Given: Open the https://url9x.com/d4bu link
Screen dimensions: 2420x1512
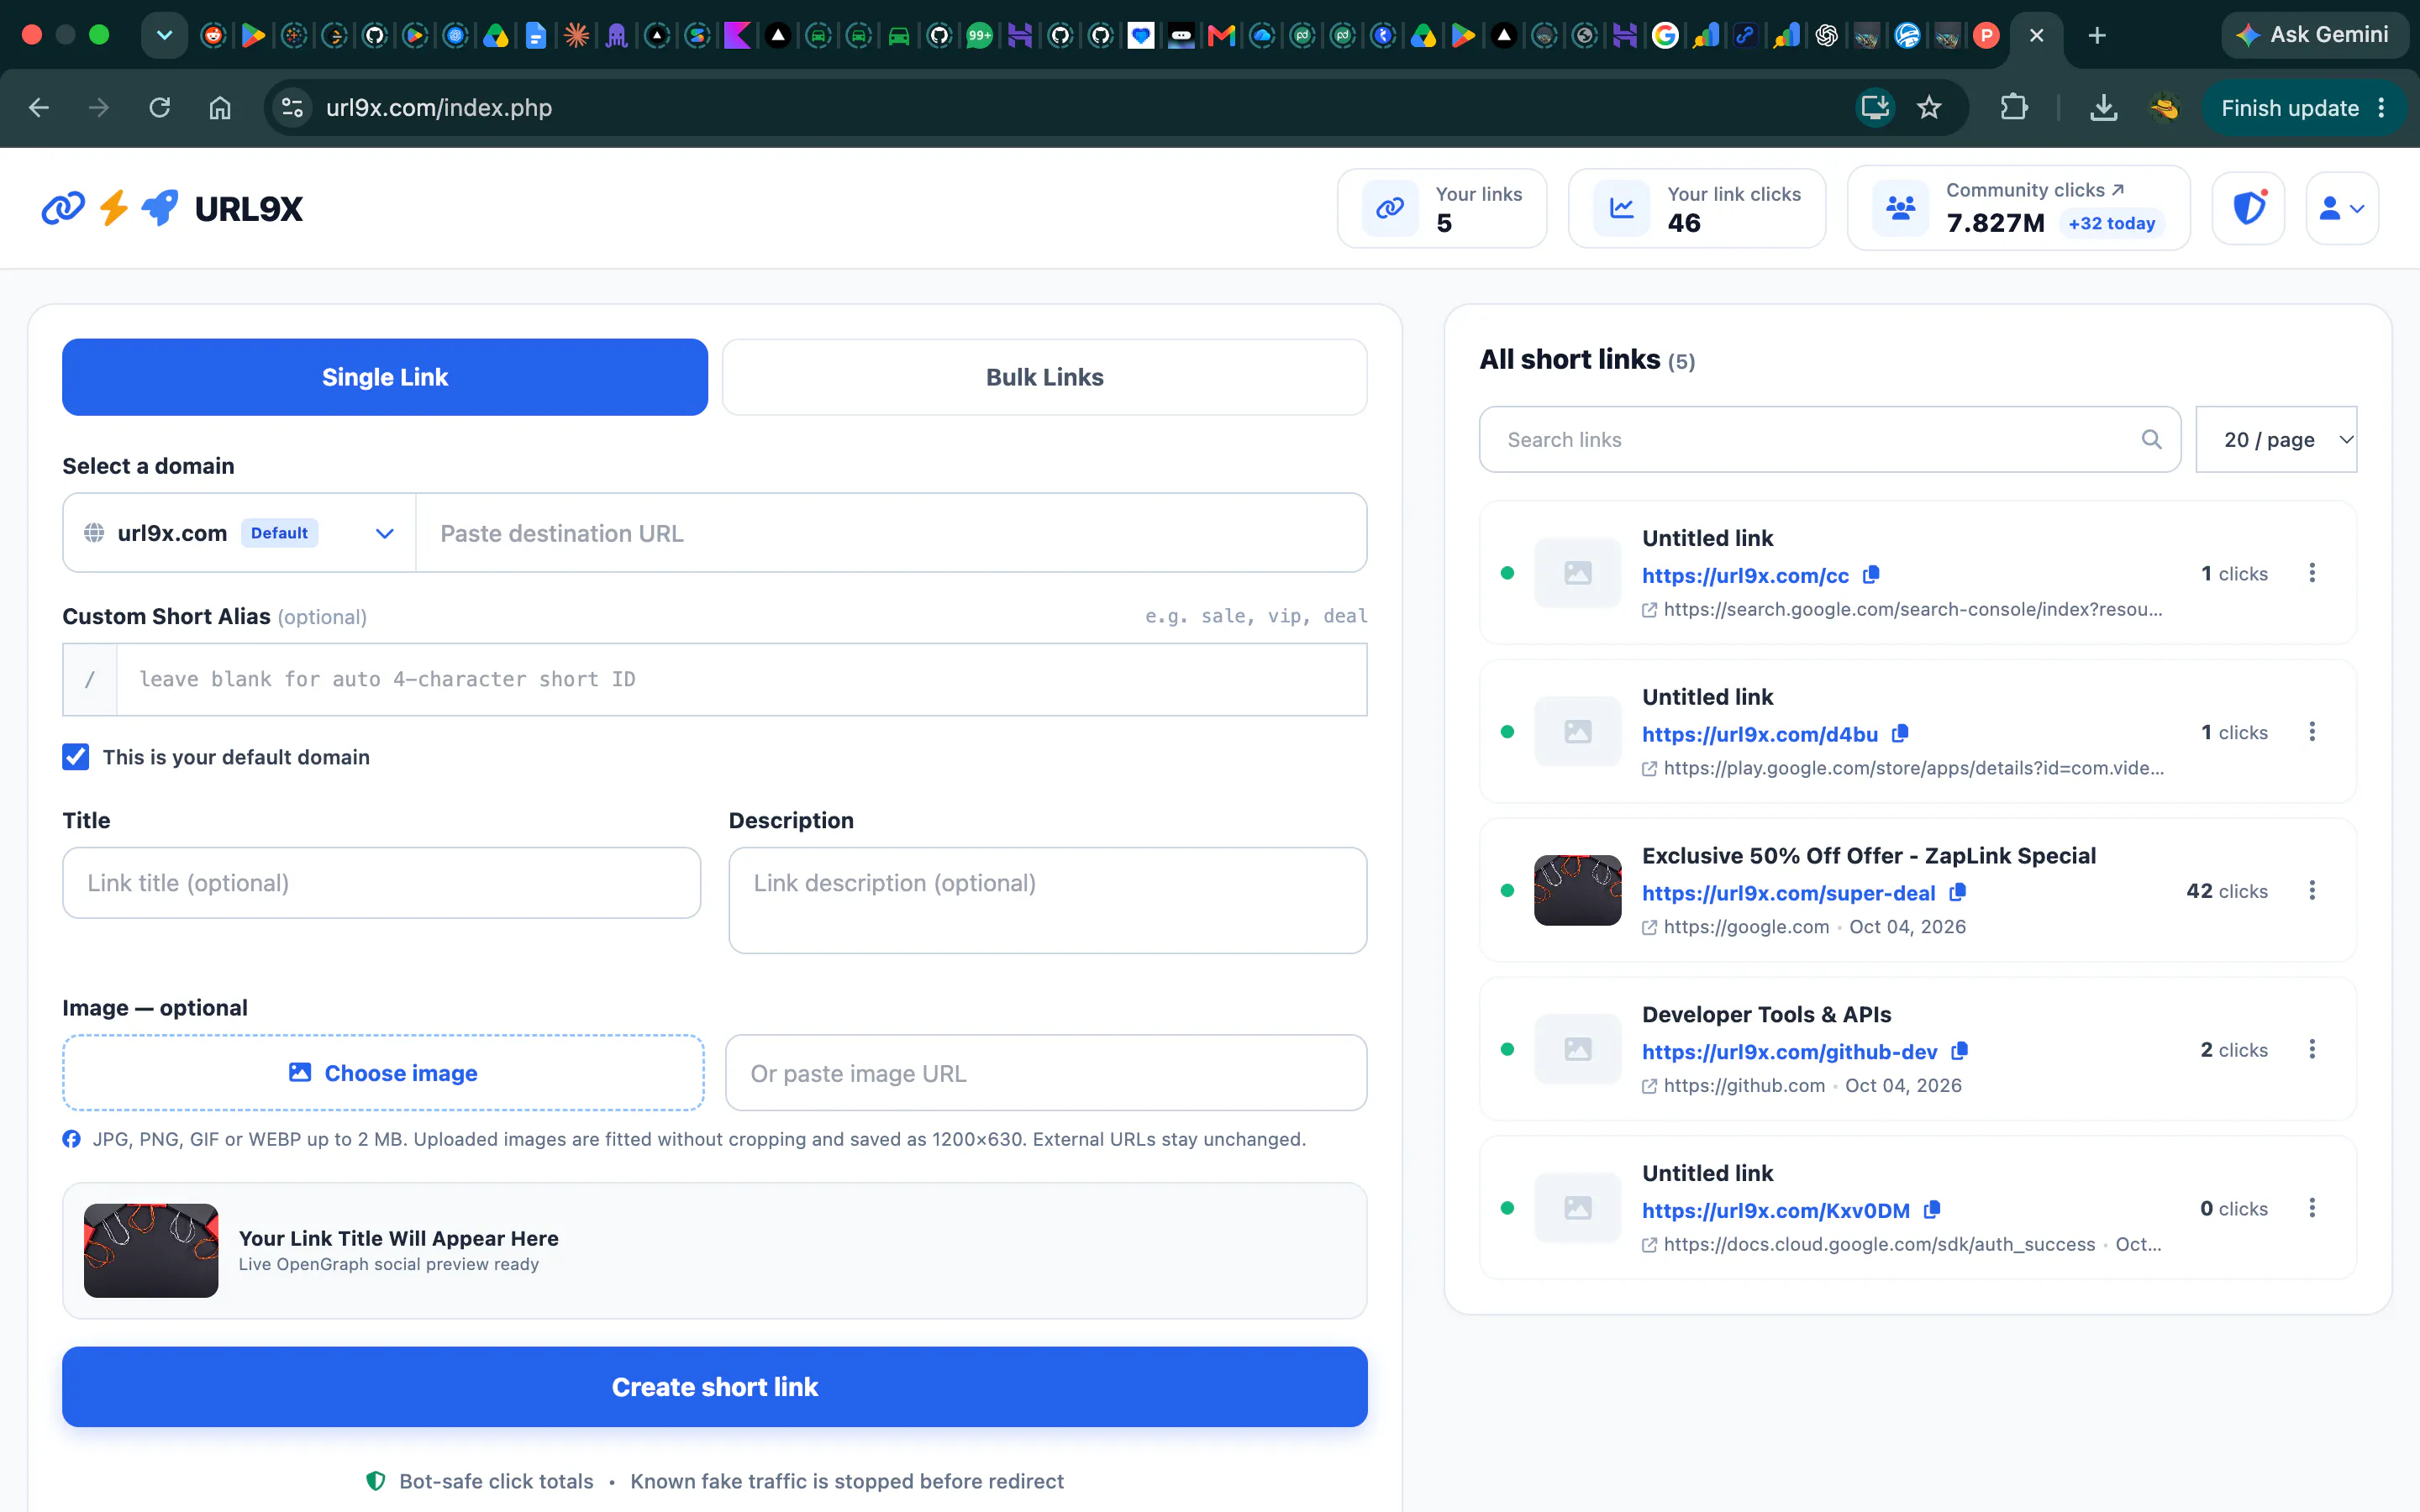Looking at the screenshot, I should [1760, 734].
